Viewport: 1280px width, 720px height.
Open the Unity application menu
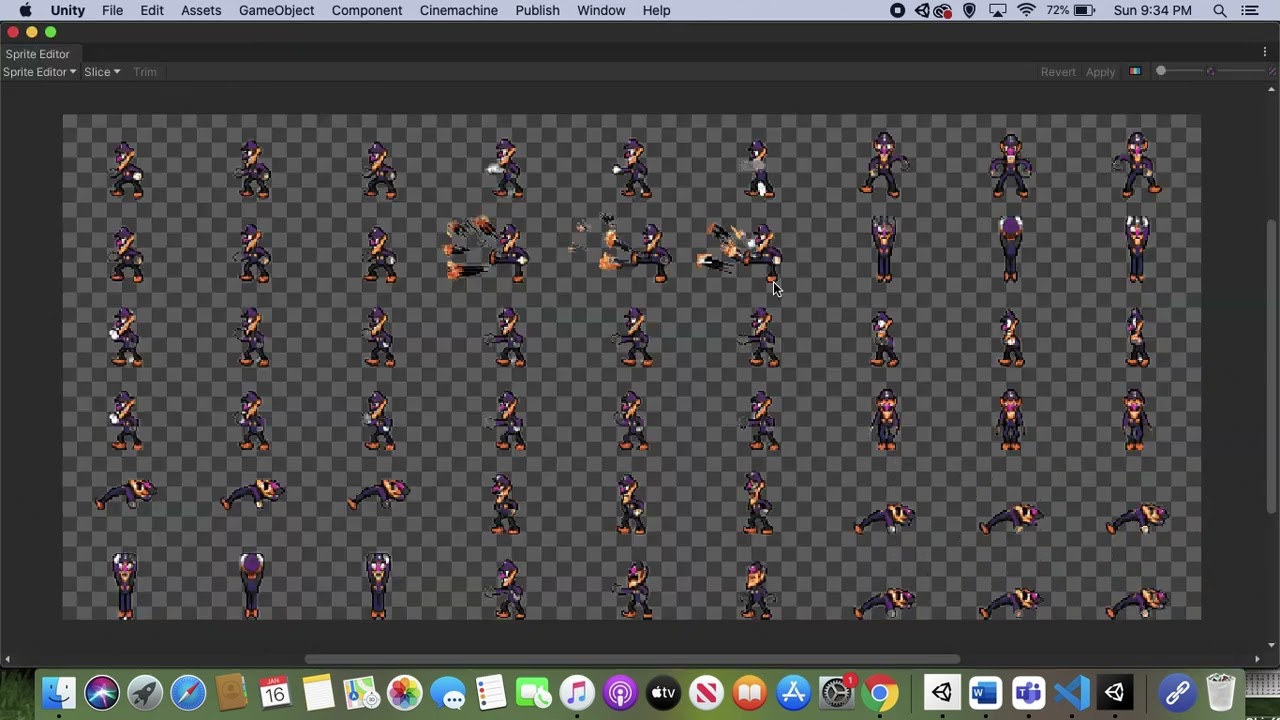[x=68, y=10]
